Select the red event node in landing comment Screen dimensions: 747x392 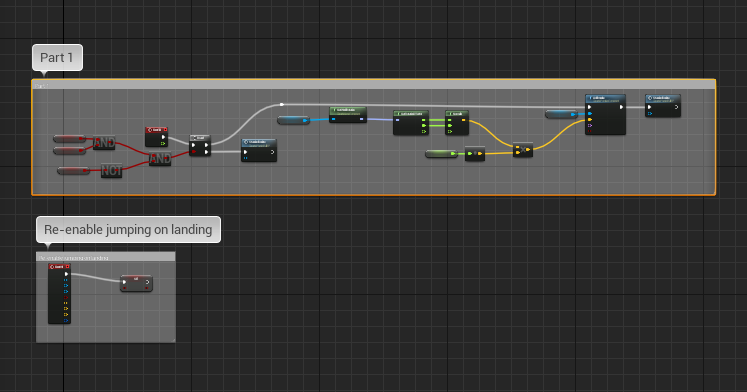tap(60, 294)
